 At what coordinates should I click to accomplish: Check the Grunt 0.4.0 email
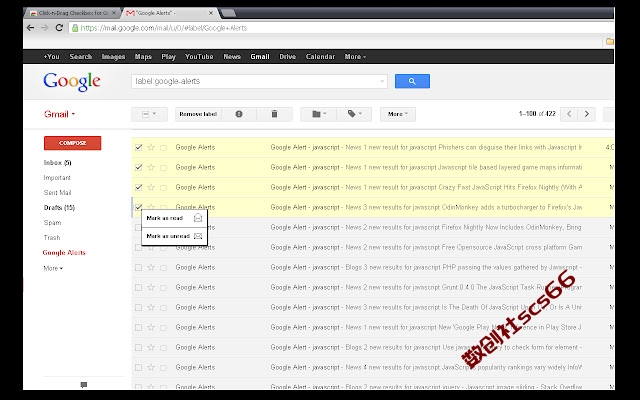139,287
